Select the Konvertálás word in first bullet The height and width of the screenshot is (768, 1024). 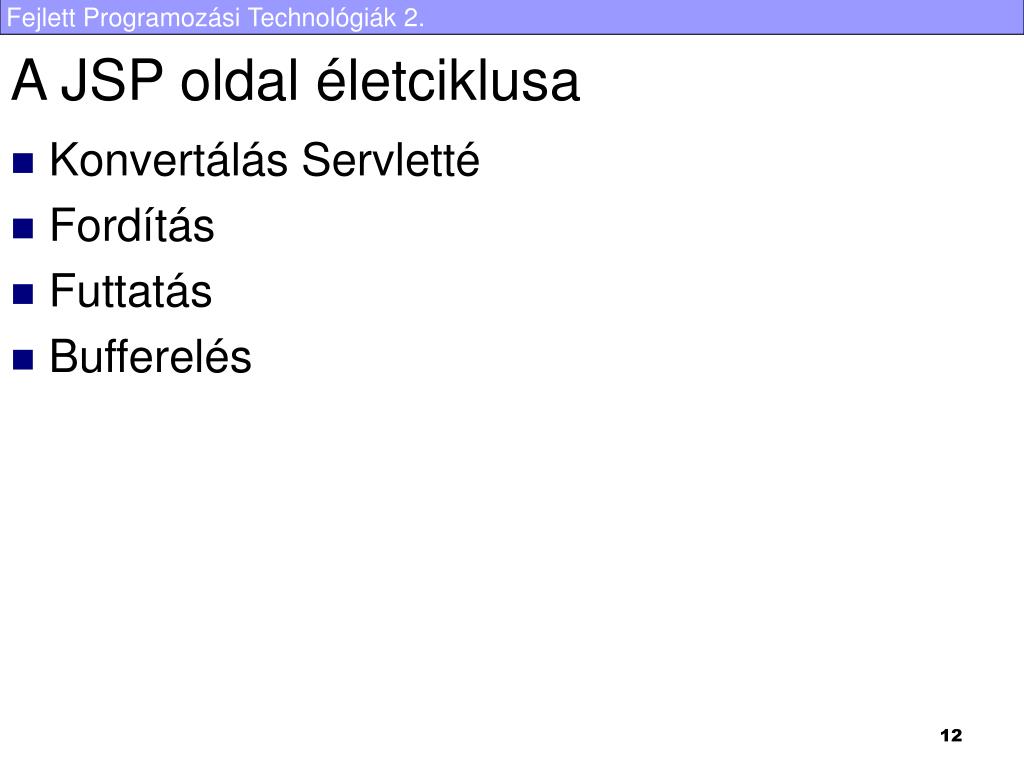[x=168, y=159]
